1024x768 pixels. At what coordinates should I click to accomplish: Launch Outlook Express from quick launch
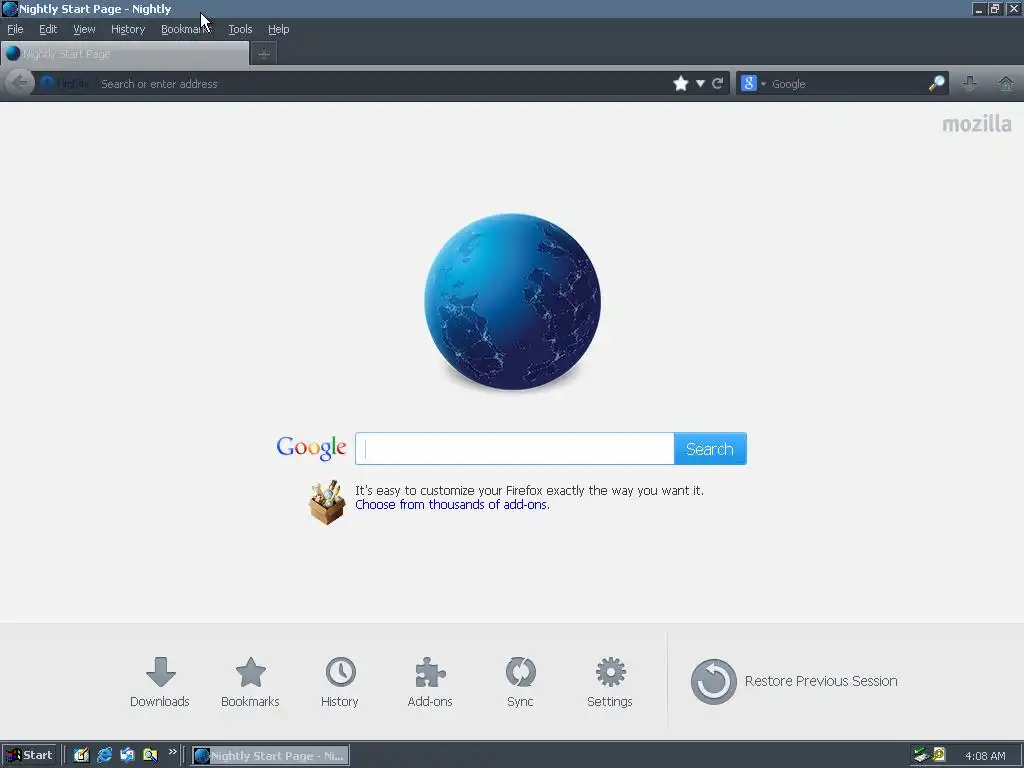click(x=127, y=755)
